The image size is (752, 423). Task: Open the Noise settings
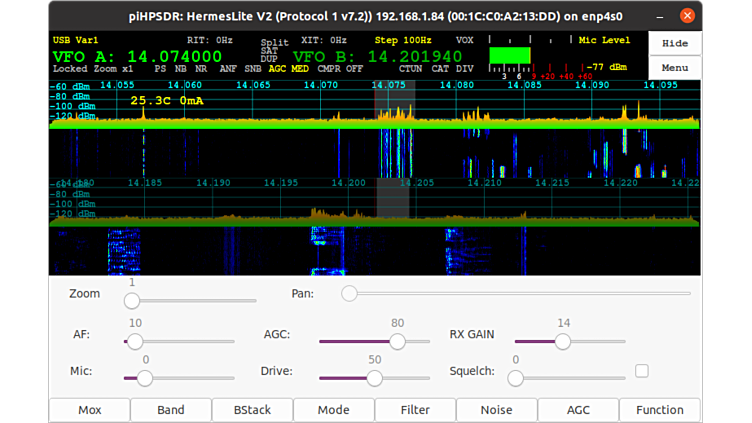point(496,409)
